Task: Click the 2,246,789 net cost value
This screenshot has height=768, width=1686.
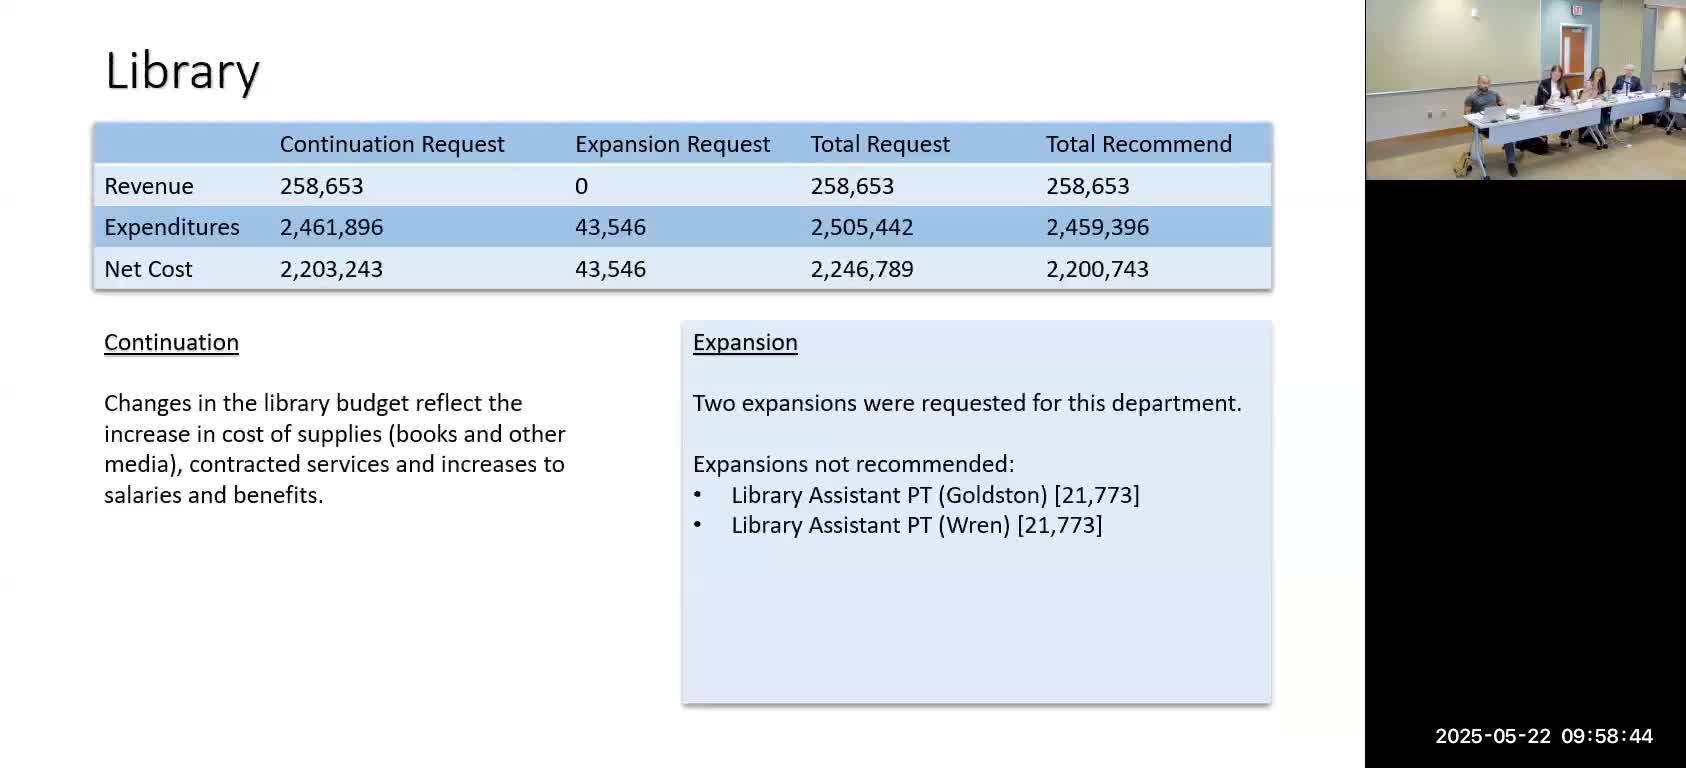Action: [862, 269]
